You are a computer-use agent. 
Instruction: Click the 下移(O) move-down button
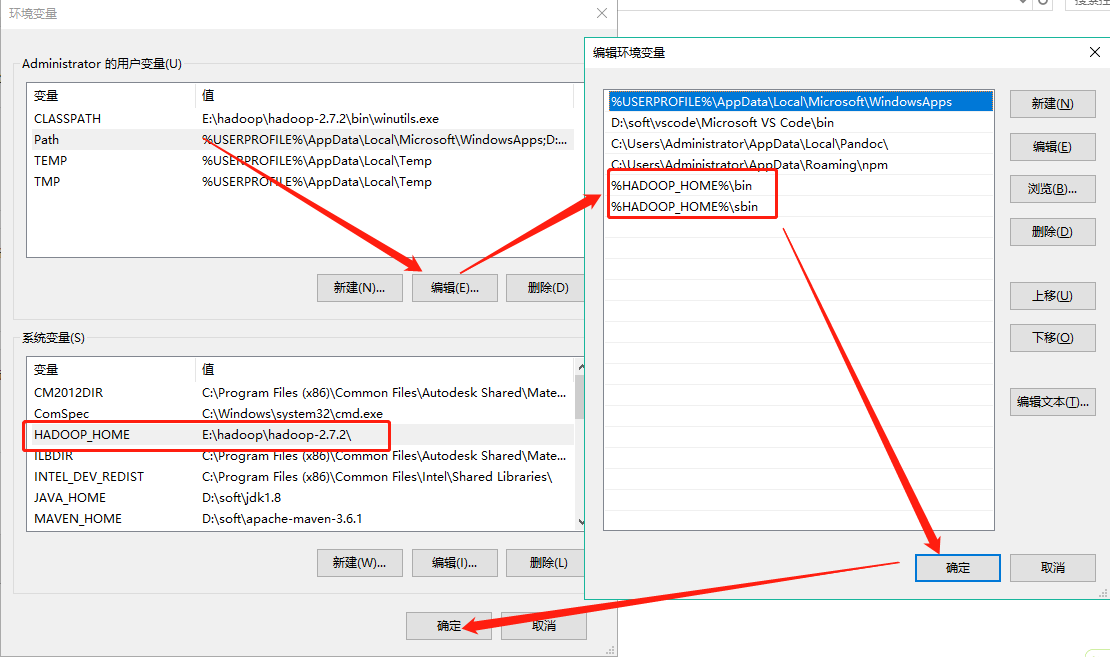(1052, 338)
